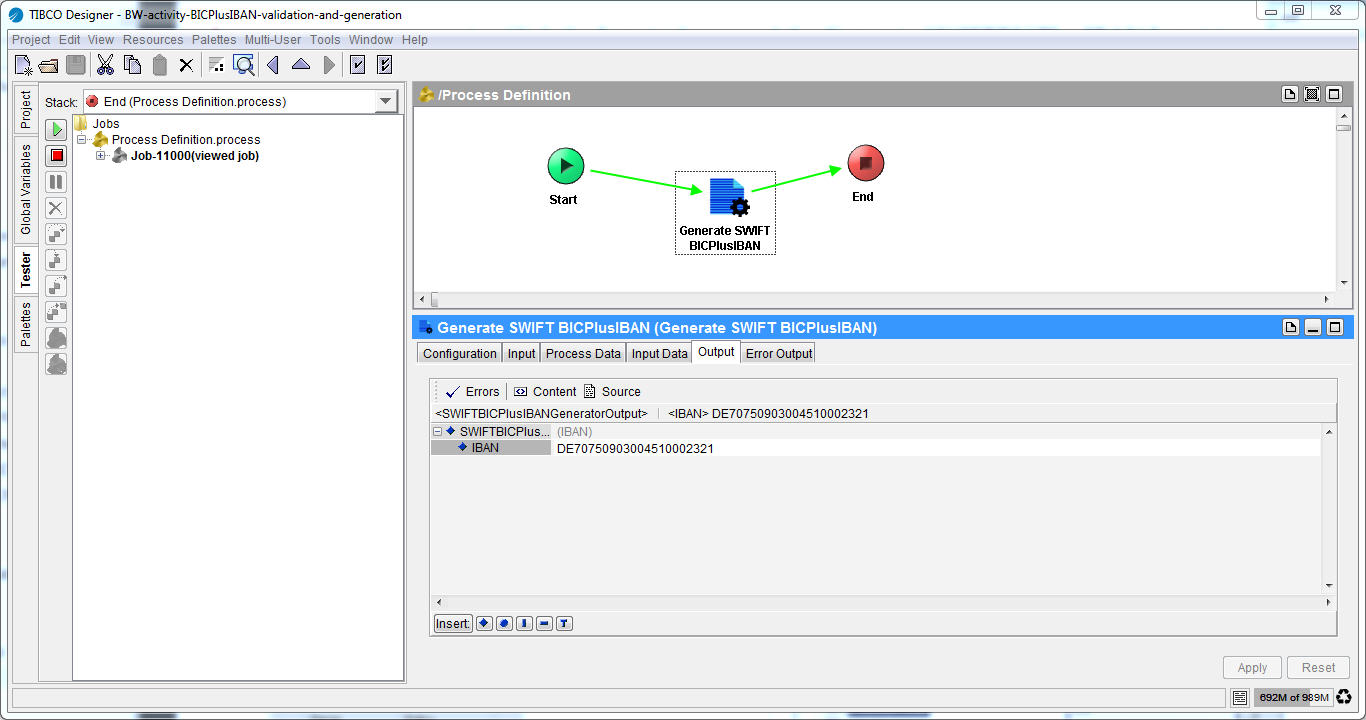The height and width of the screenshot is (720, 1366).
Task: Expand the Job-11000 tree node
Action: (x=101, y=156)
